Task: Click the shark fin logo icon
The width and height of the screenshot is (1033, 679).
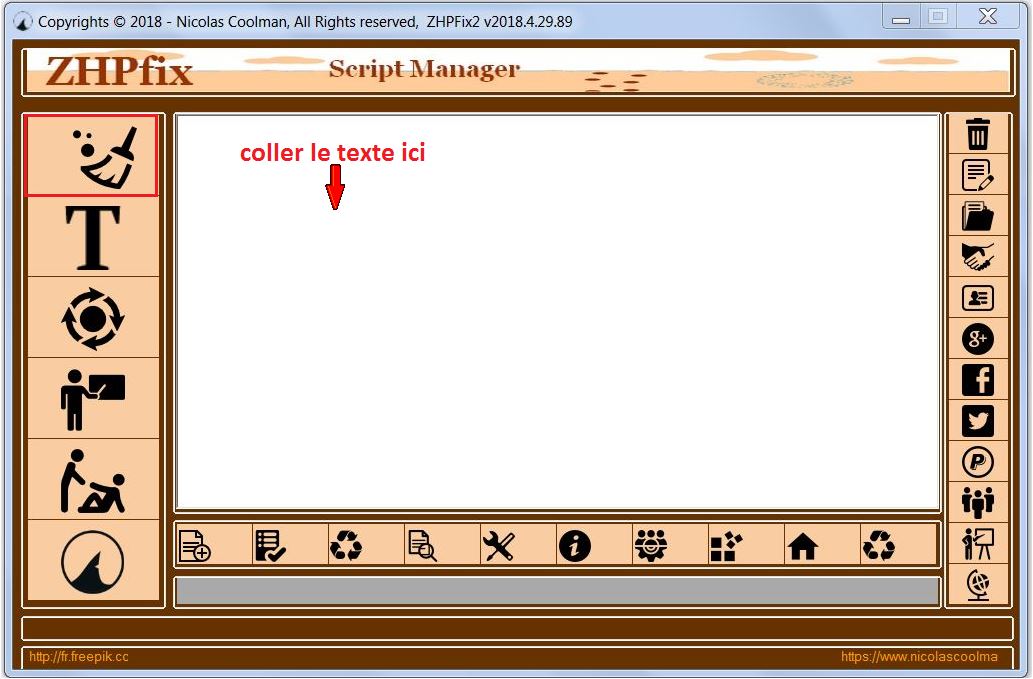Action: pos(93,562)
